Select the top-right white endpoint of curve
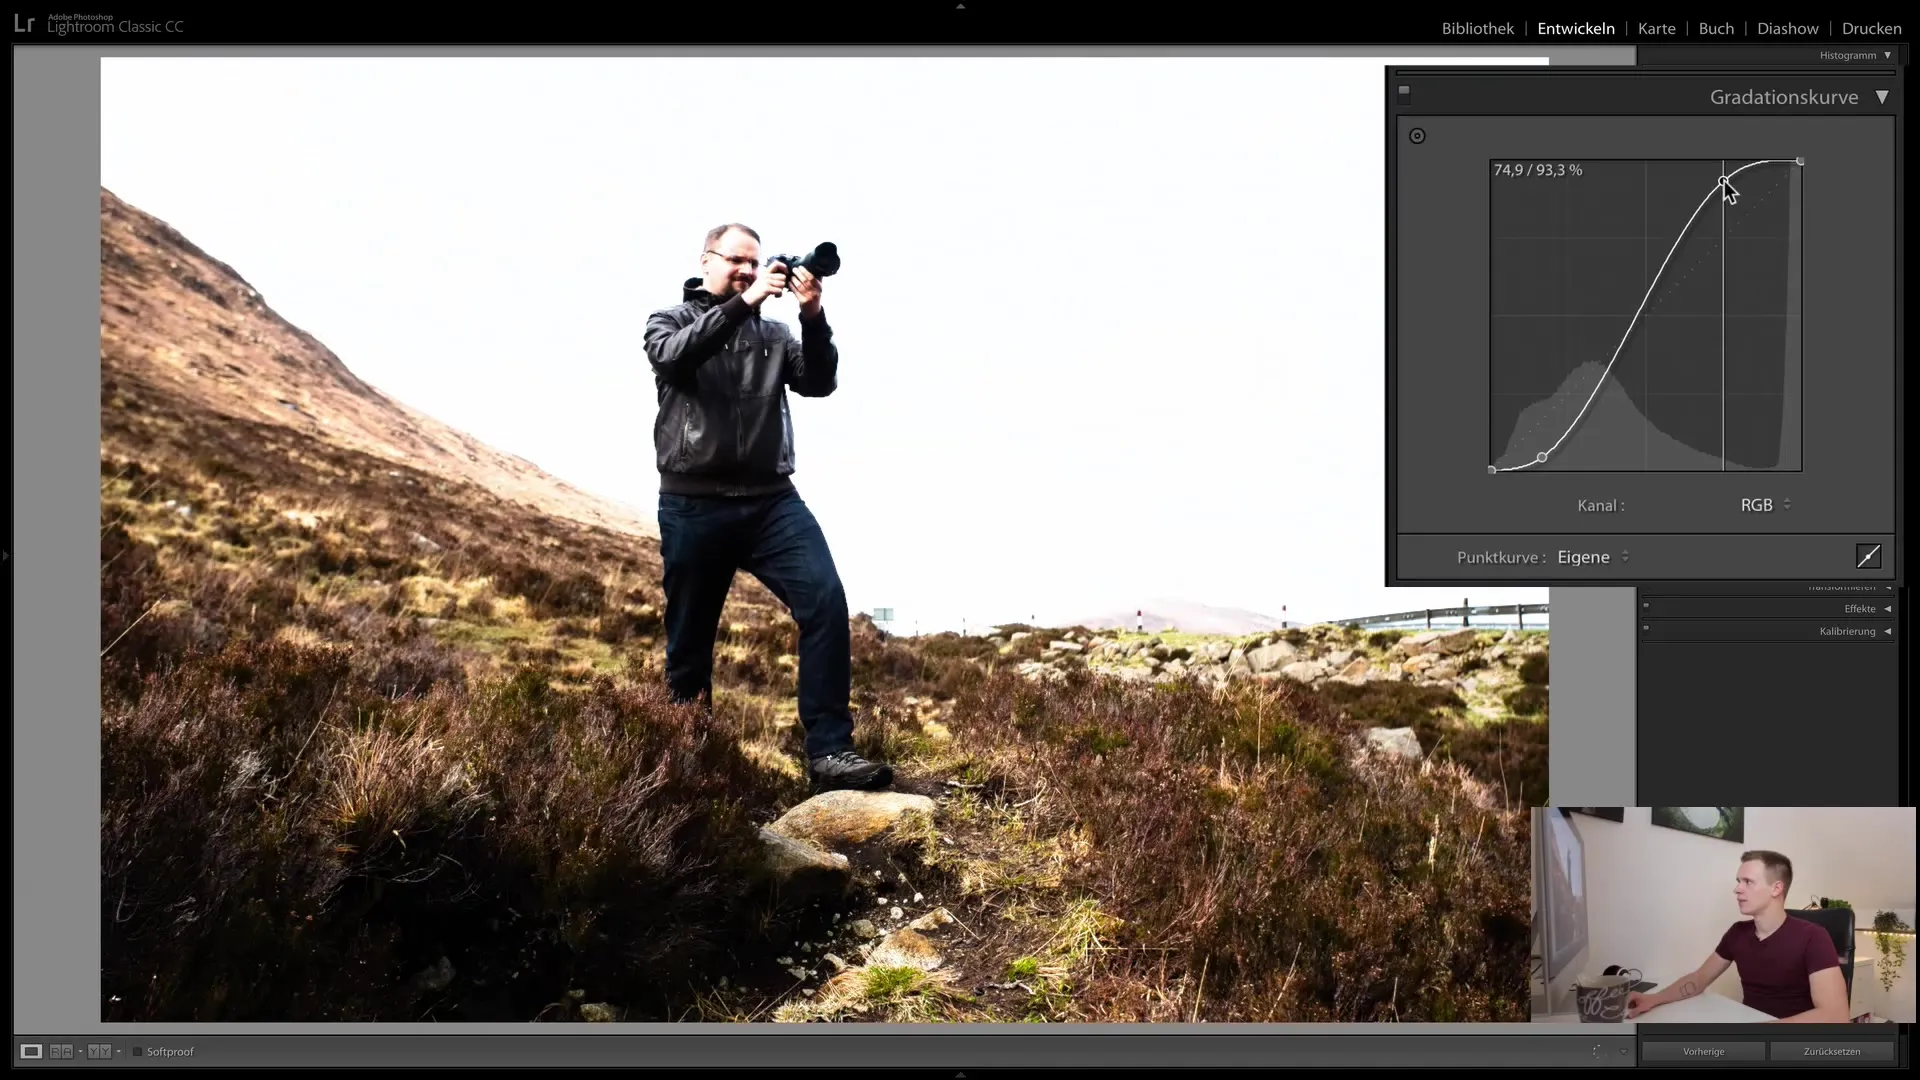 click(1800, 161)
